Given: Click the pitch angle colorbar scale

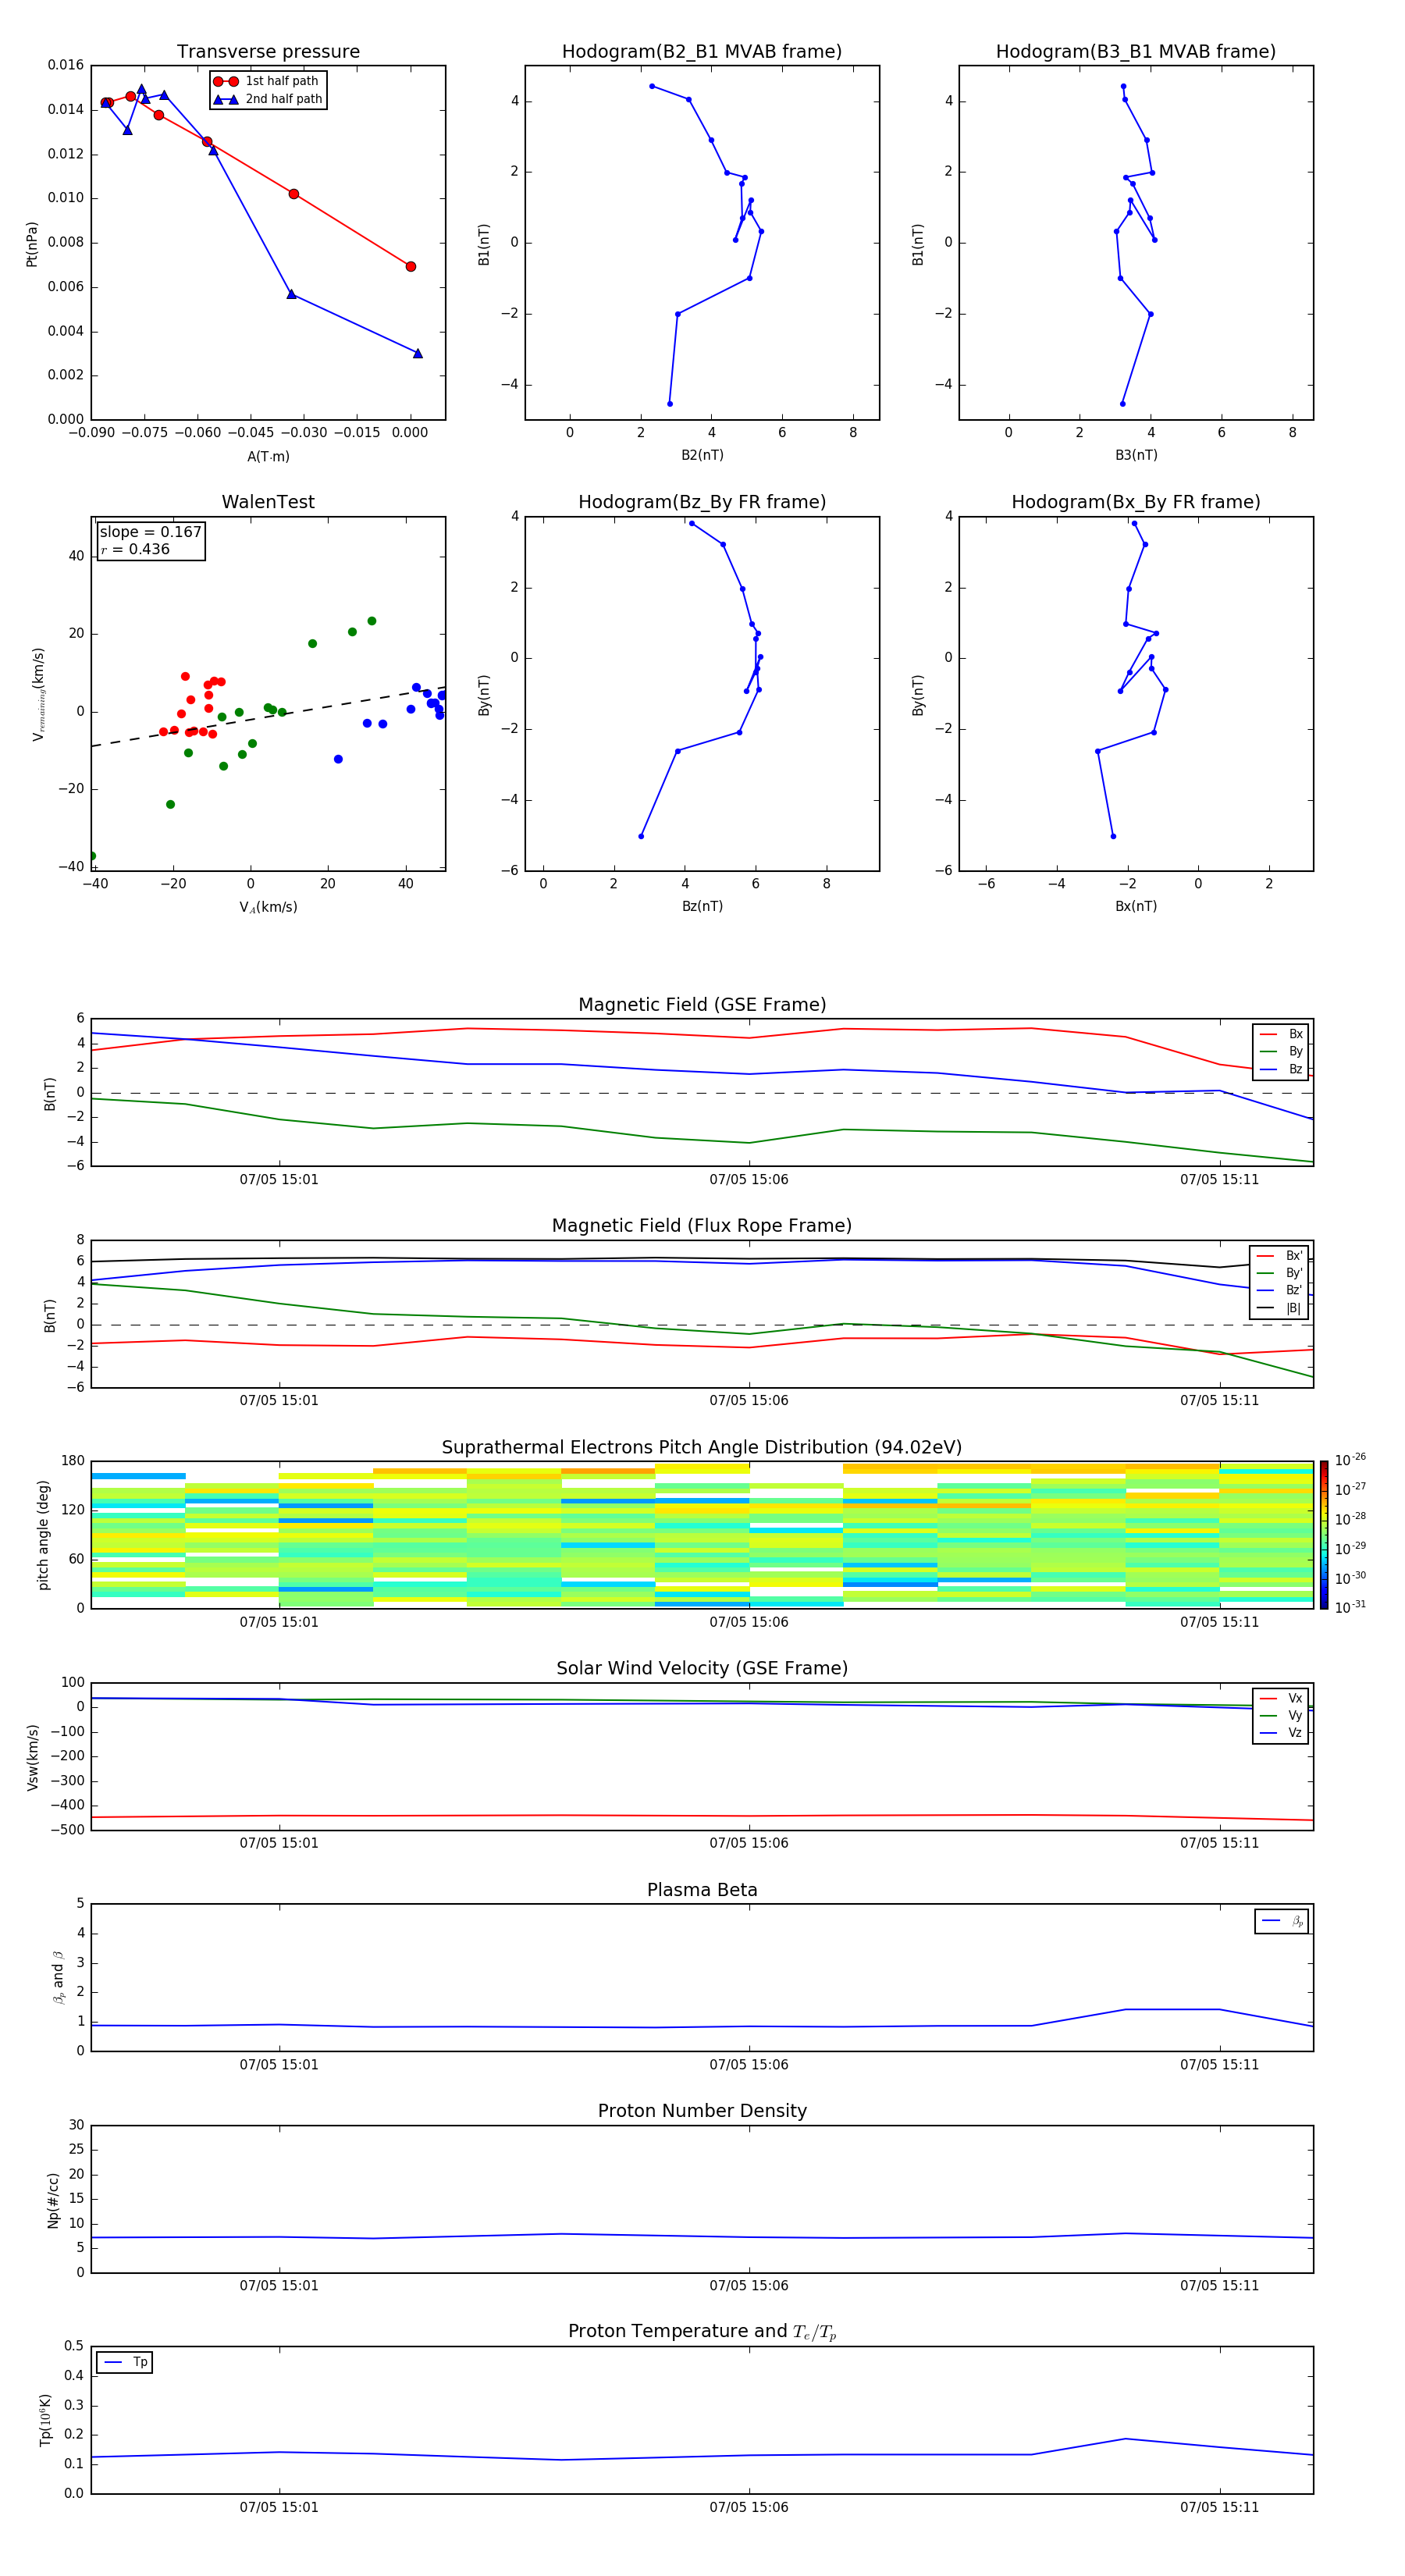Looking at the screenshot, I should pyautogui.click(x=1324, y=1534).
